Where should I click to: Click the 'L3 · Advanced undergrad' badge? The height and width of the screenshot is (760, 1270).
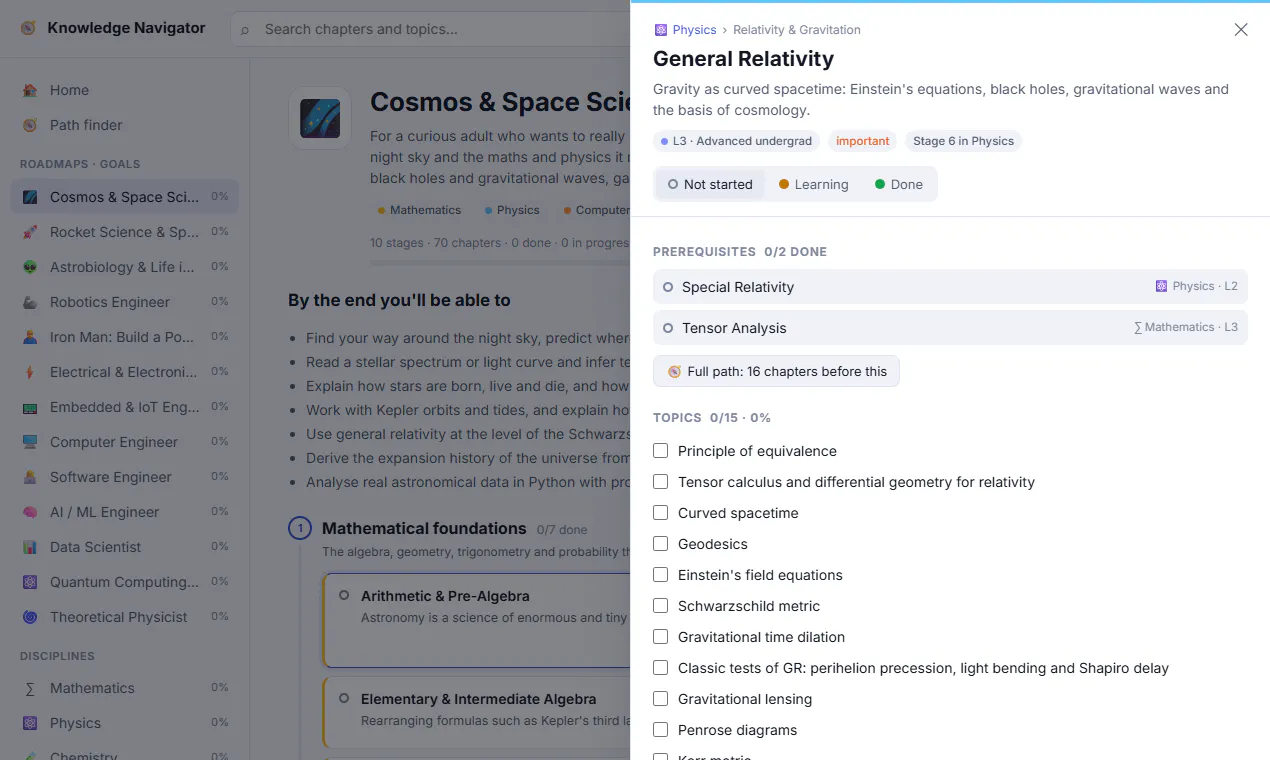point(737,141)
